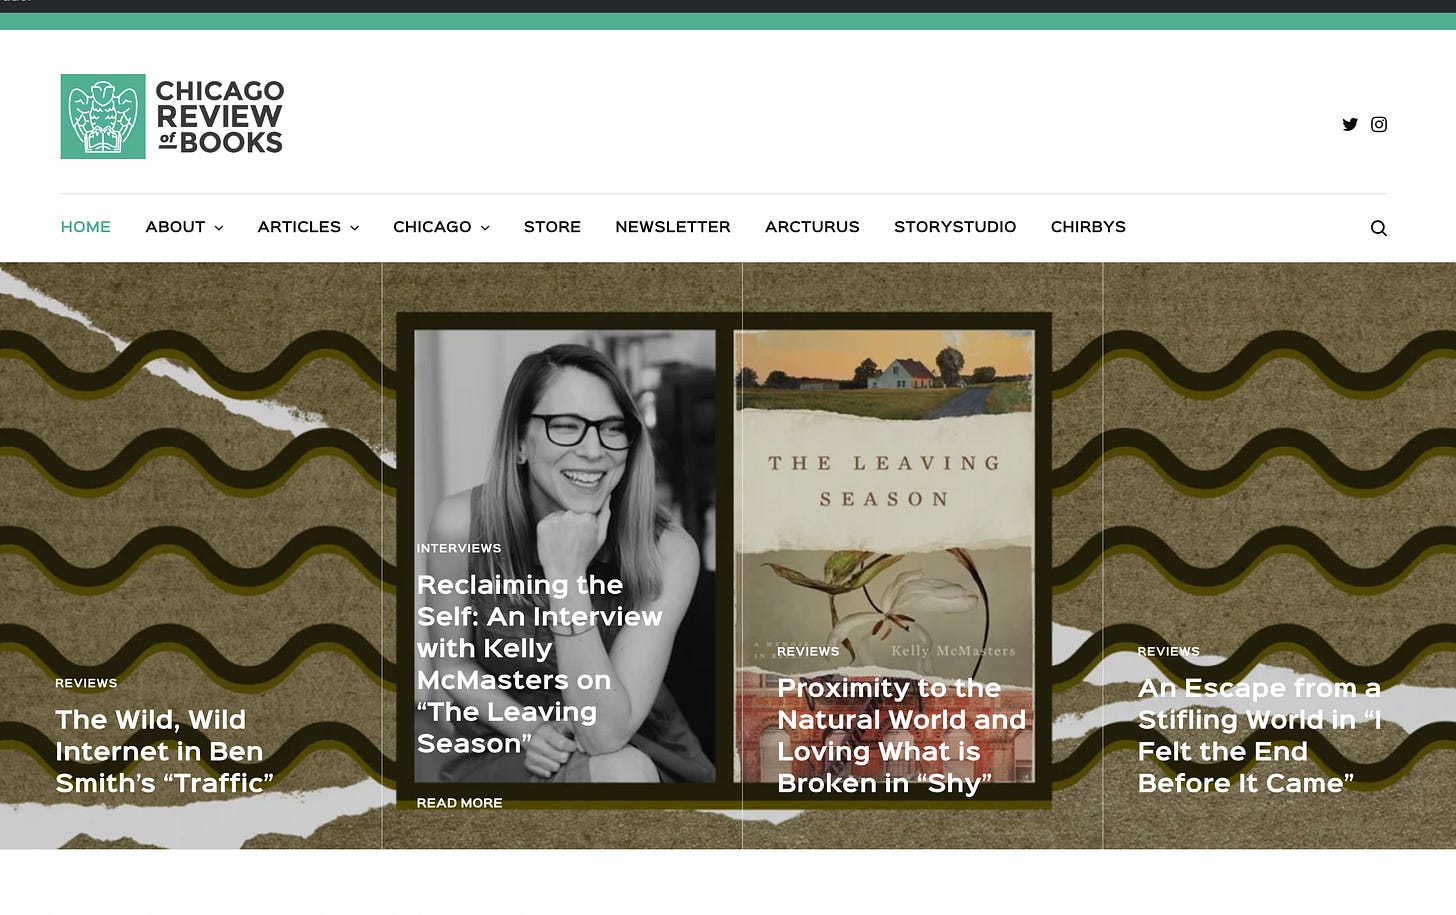Open the Instagram icon link
Image resolution: width=1456 pixels, height=915 pixels.
(x=1379, y=124)
